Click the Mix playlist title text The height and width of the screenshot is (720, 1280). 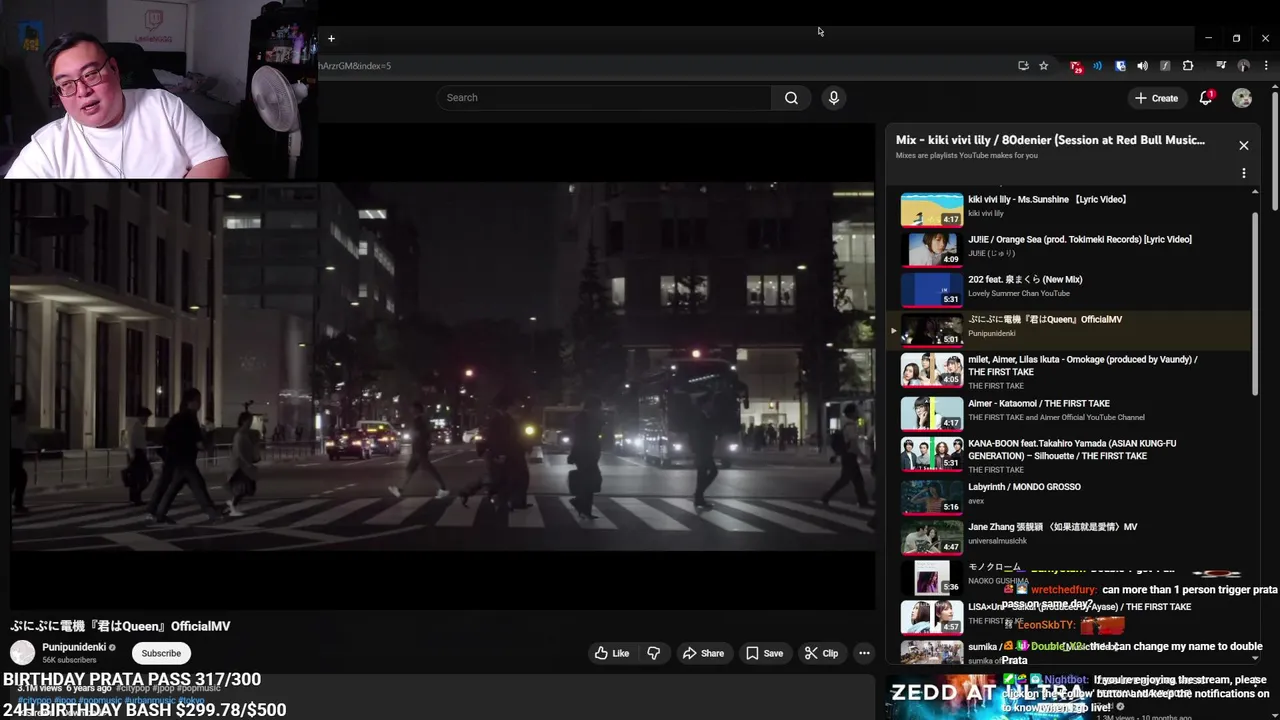click(1050, 141)
